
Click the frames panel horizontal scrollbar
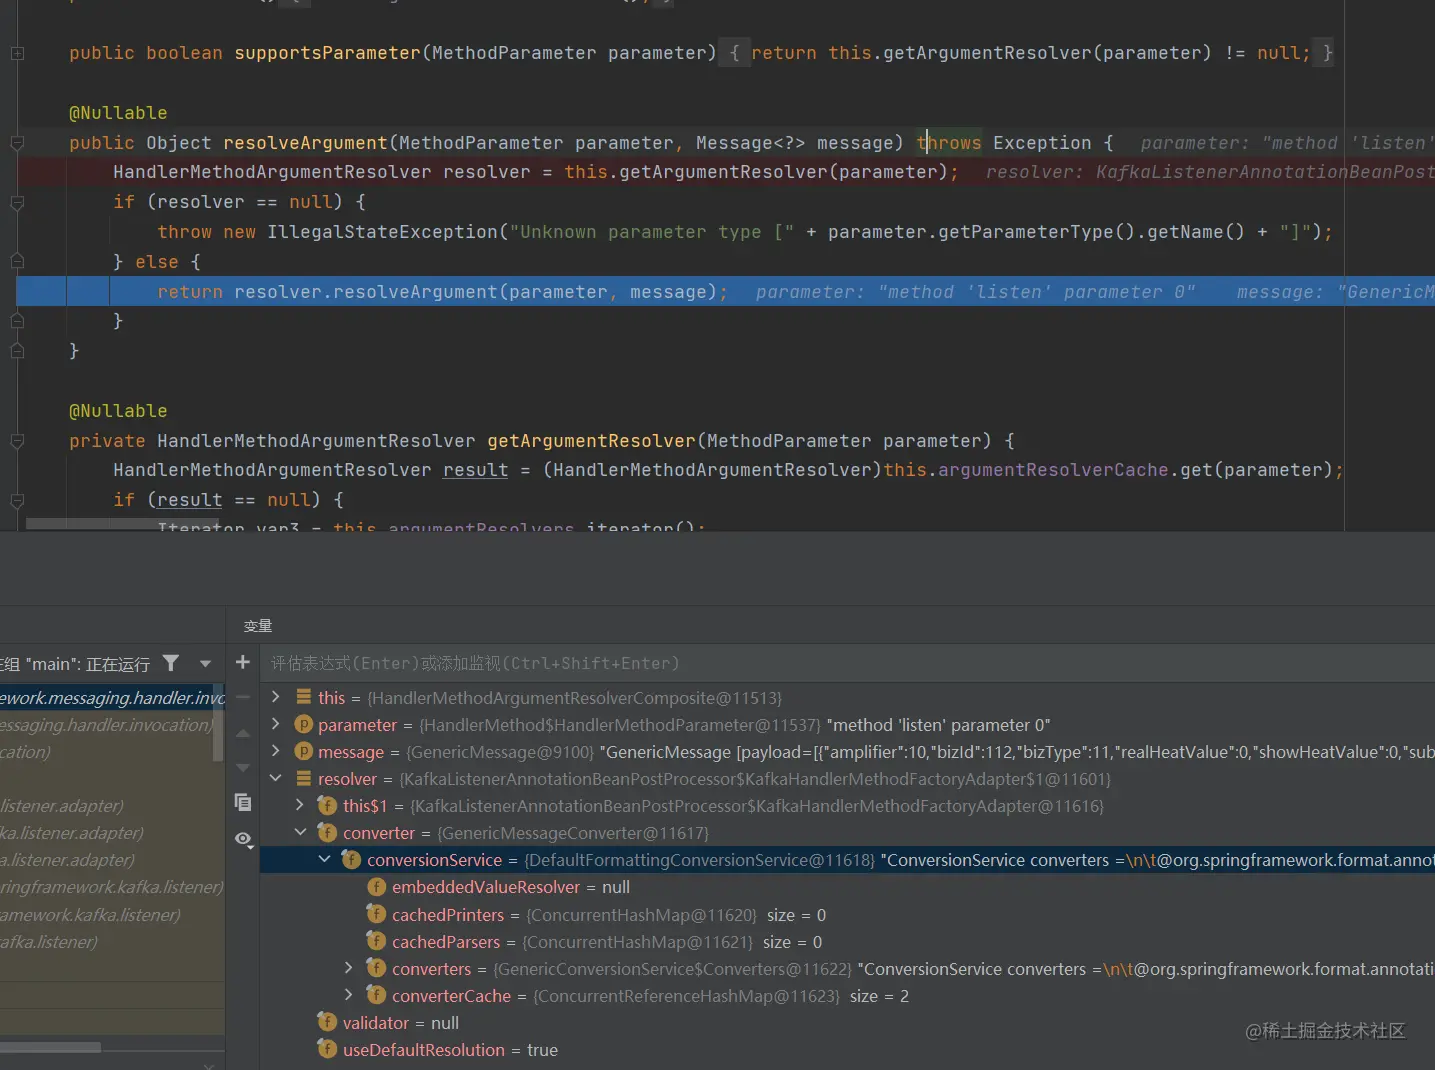point(50,1047)
